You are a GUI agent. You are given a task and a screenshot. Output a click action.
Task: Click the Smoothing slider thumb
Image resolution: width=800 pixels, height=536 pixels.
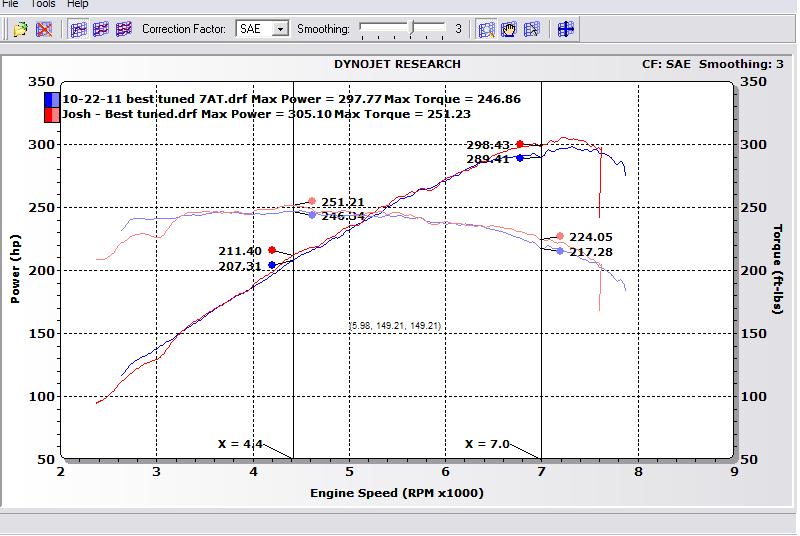click(x=412, y=28)
